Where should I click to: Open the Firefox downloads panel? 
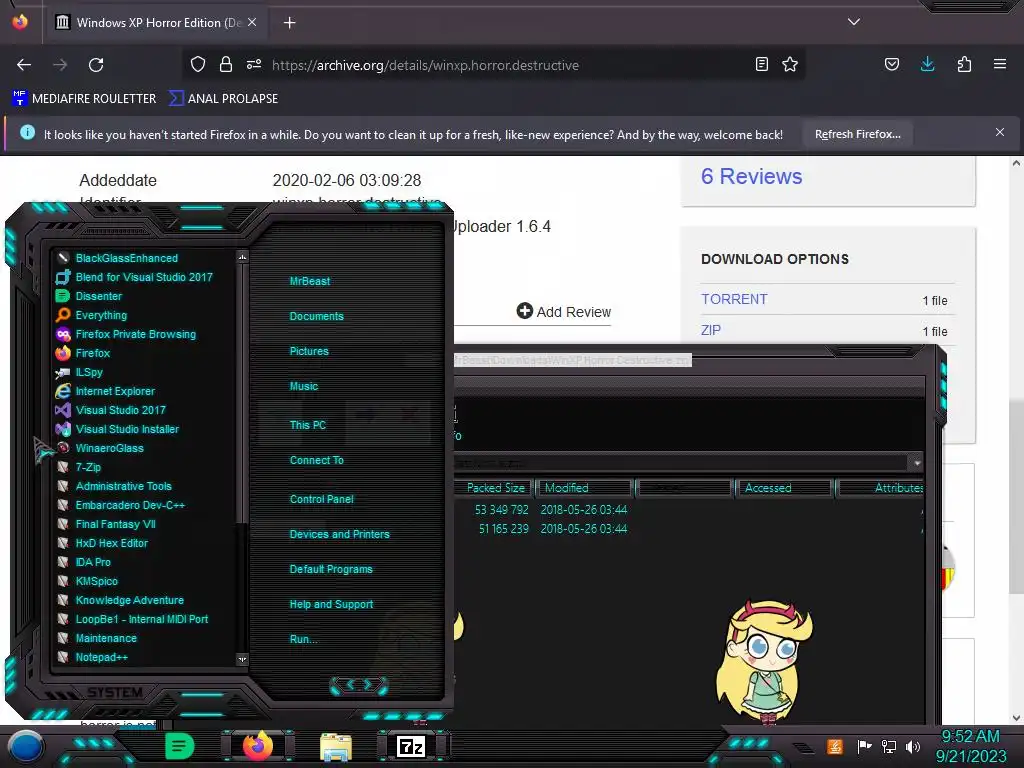(927, 64)
